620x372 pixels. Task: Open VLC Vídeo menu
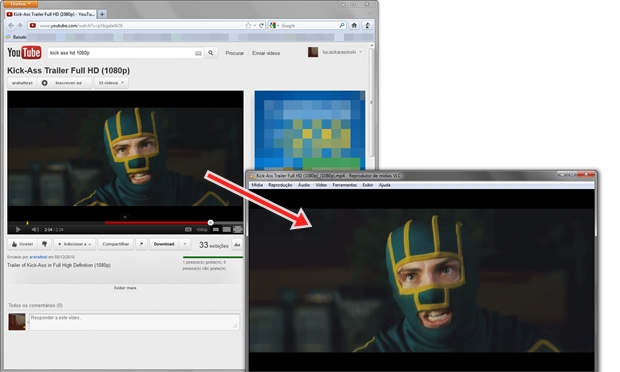coord(321,185)
